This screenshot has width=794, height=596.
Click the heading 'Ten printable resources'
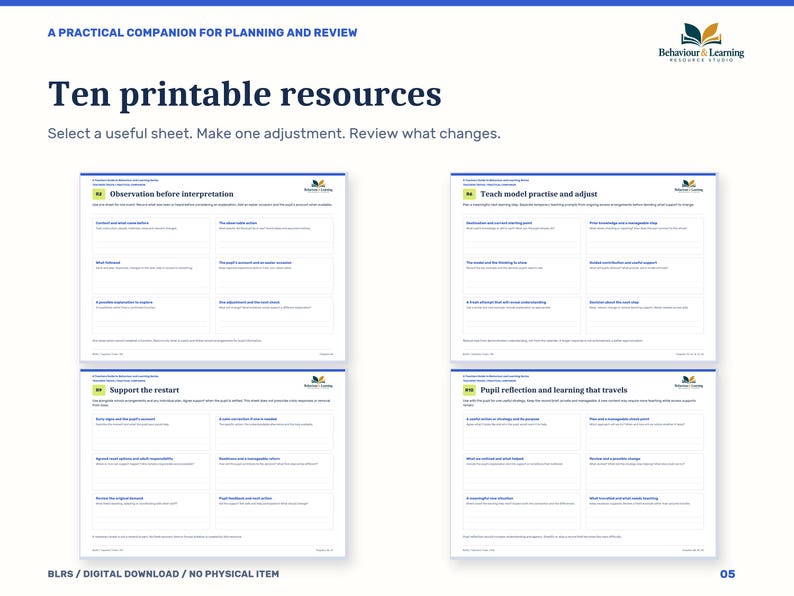point(245,94)
